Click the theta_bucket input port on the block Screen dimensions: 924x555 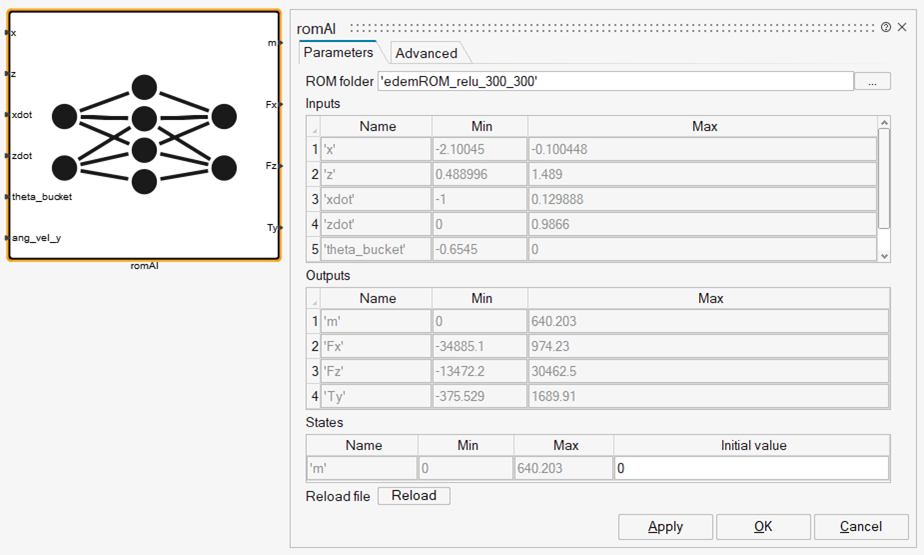pos(8,197)
